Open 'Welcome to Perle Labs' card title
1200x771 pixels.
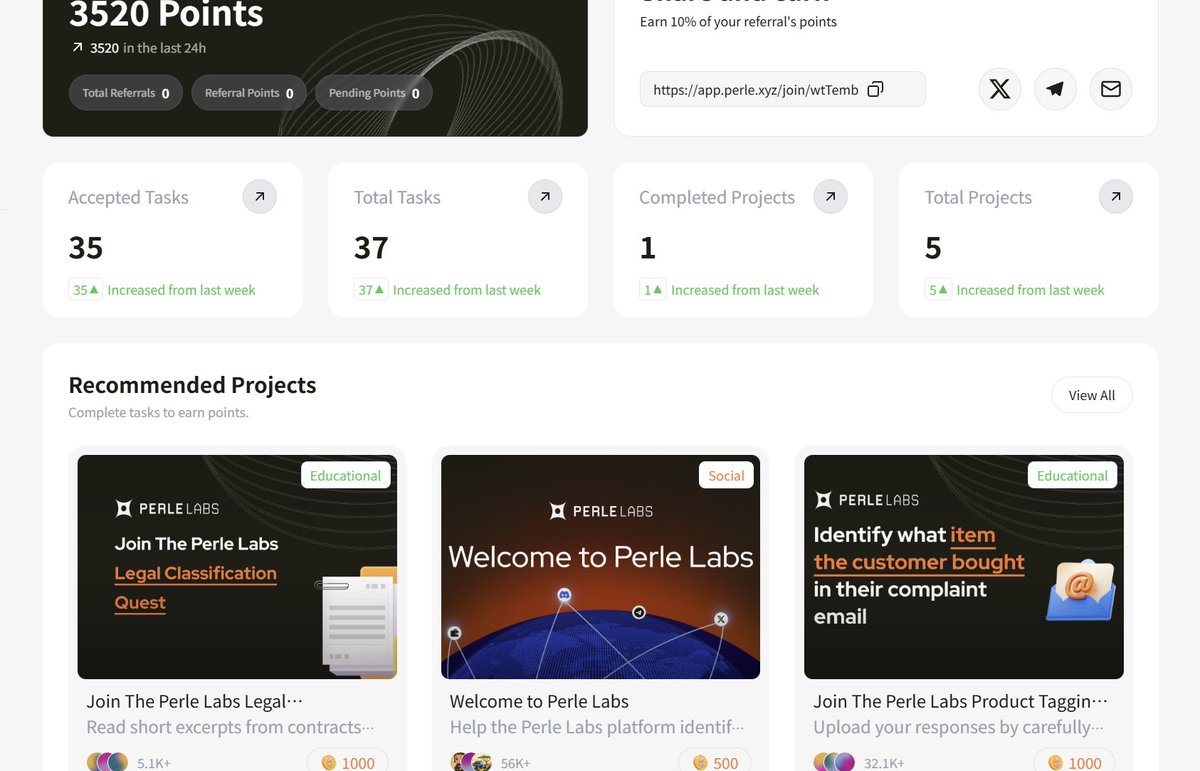(x=539, y=702)
